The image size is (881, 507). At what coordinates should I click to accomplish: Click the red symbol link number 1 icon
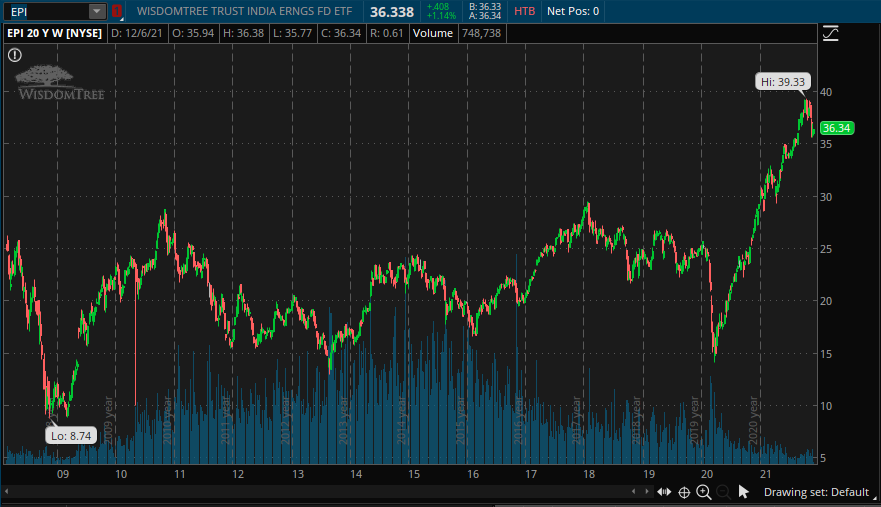116,11
